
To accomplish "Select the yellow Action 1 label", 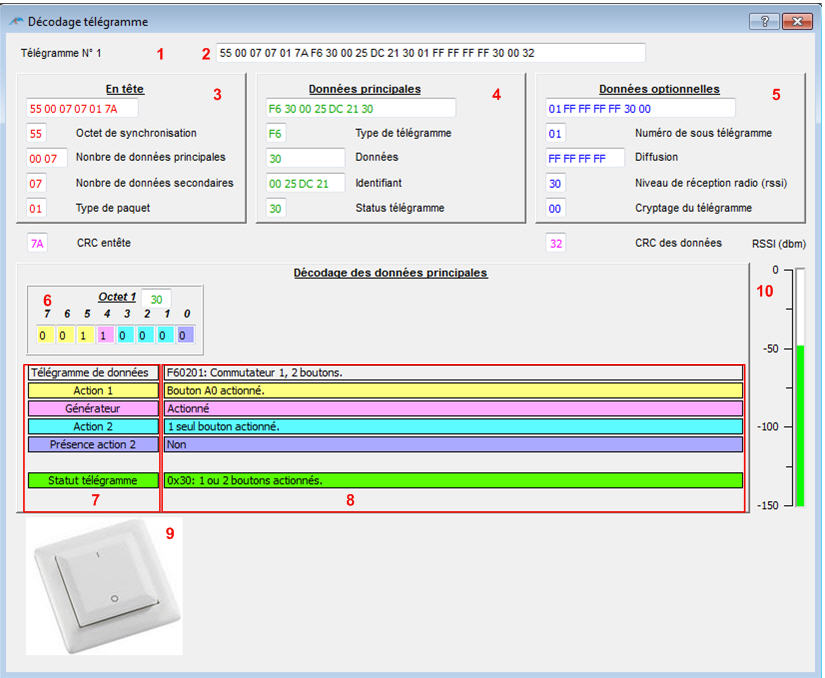I will pos(93,390).
